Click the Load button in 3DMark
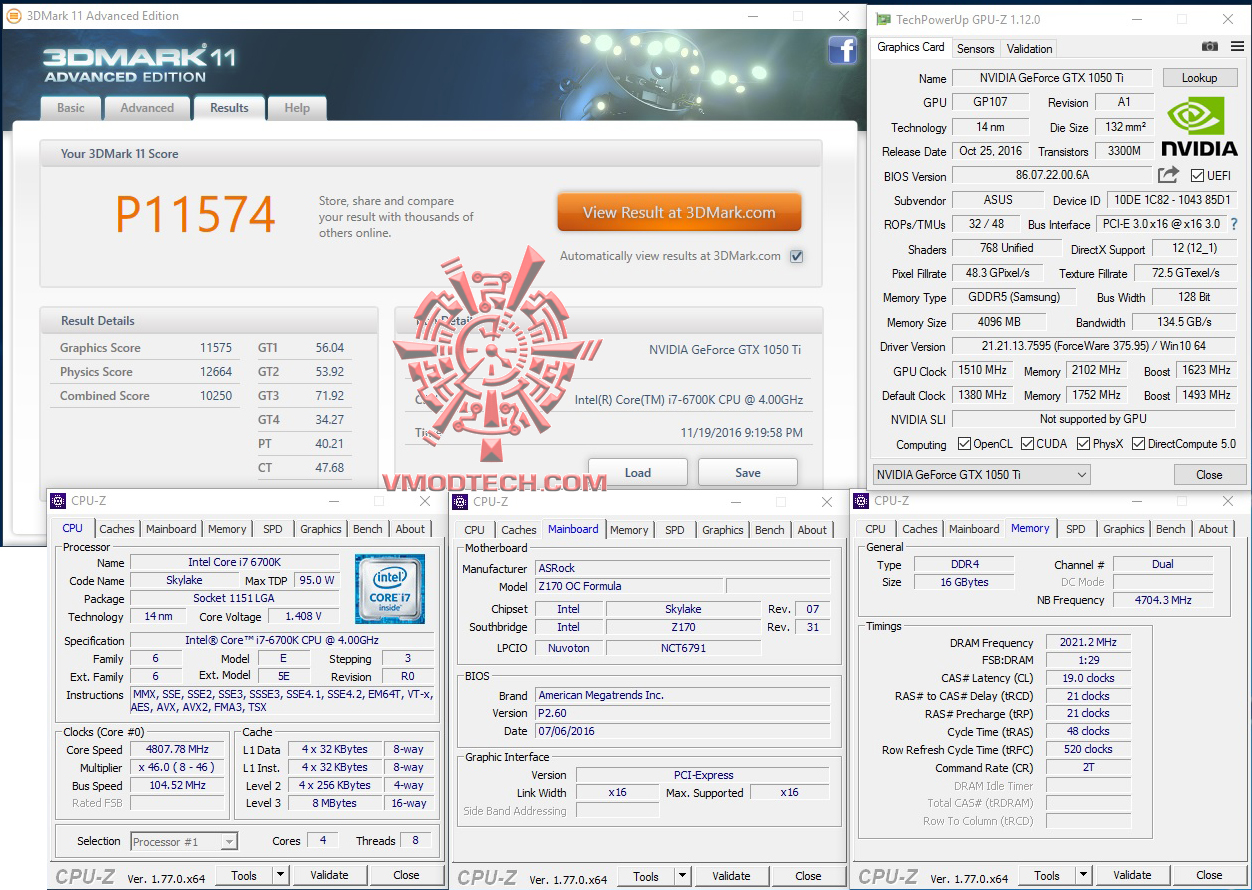1252x890 pixels. point(638,473)
